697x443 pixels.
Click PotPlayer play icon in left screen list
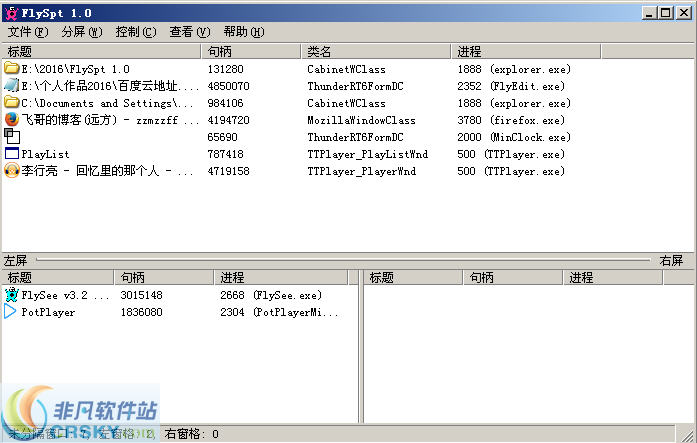[x=10, y=312]
